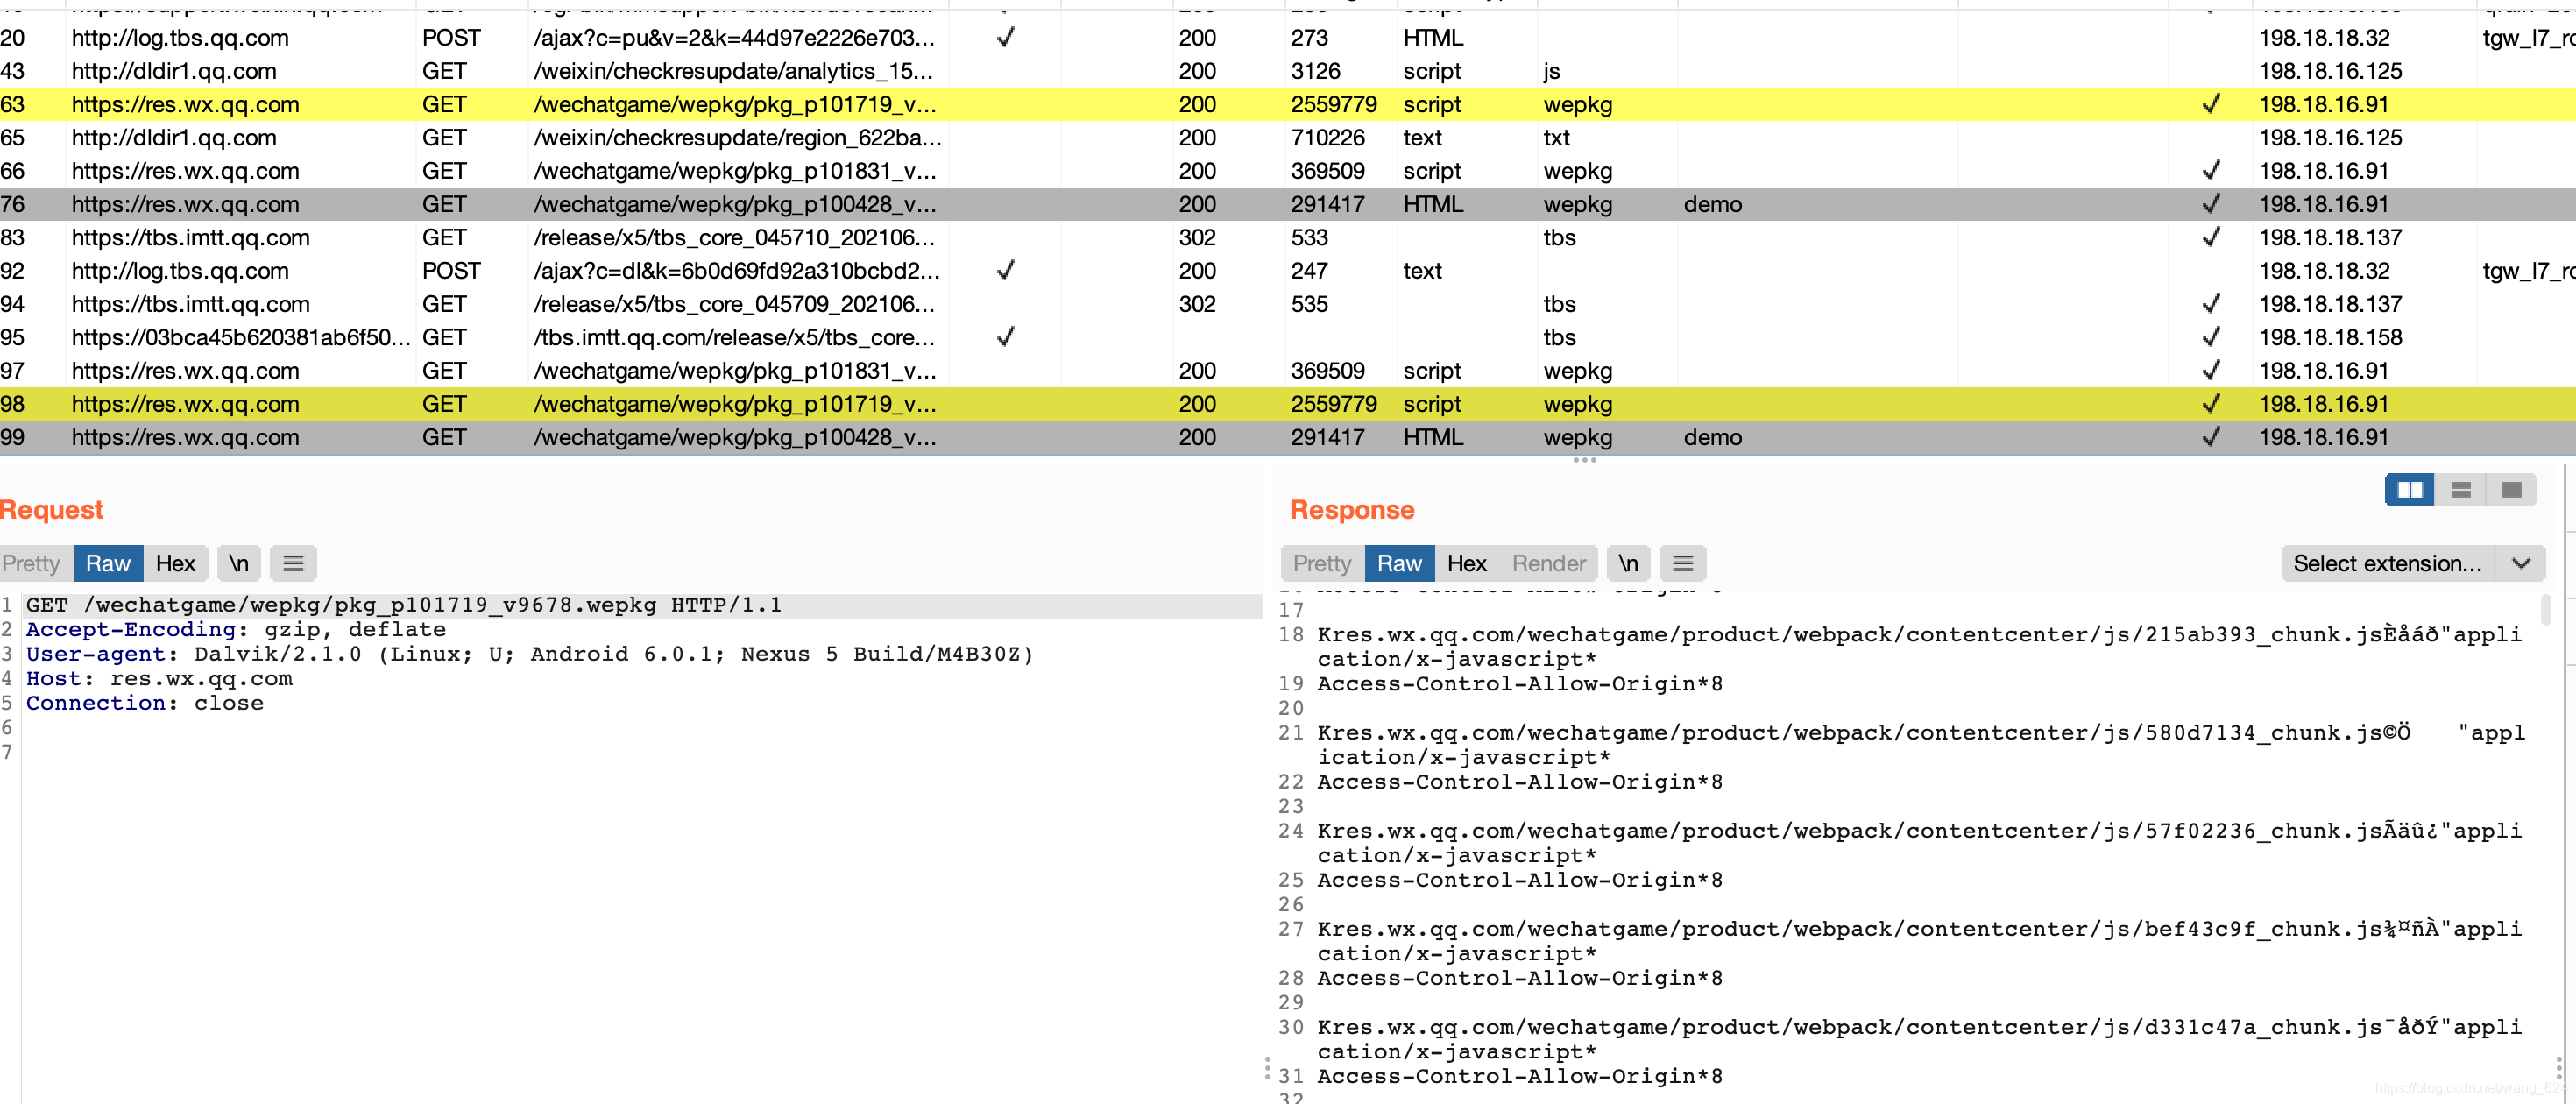Toggle Response \n show non-printable chars
This screenshot has width=2576, height=1104.
(x=1628, y=564)
